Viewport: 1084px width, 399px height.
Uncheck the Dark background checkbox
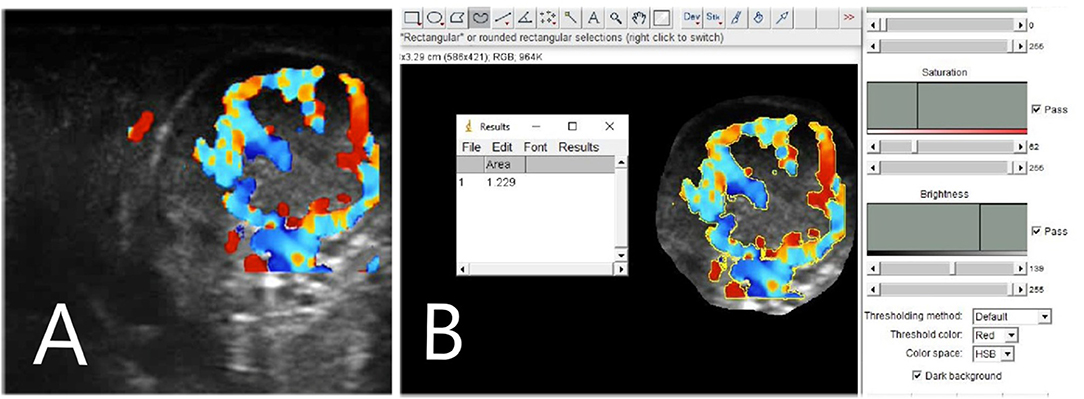(917, 375)
